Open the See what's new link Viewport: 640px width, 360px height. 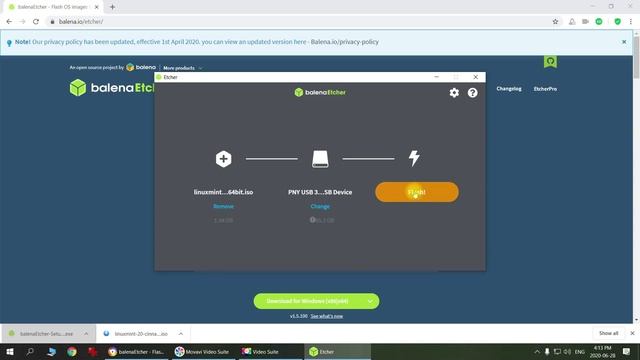(x=327, y=316)
